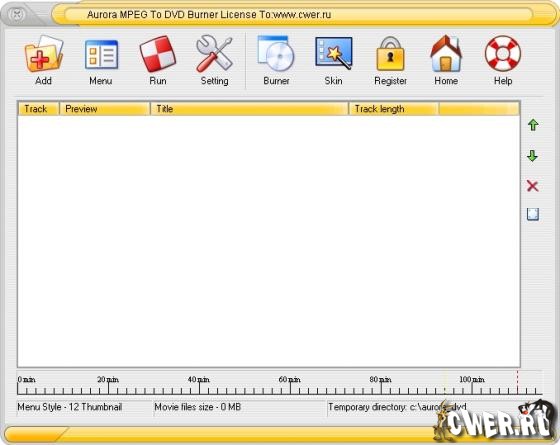The image size is (560, 445).
Task: Move track down with green arrow
Action: click(x=532, y=156)
